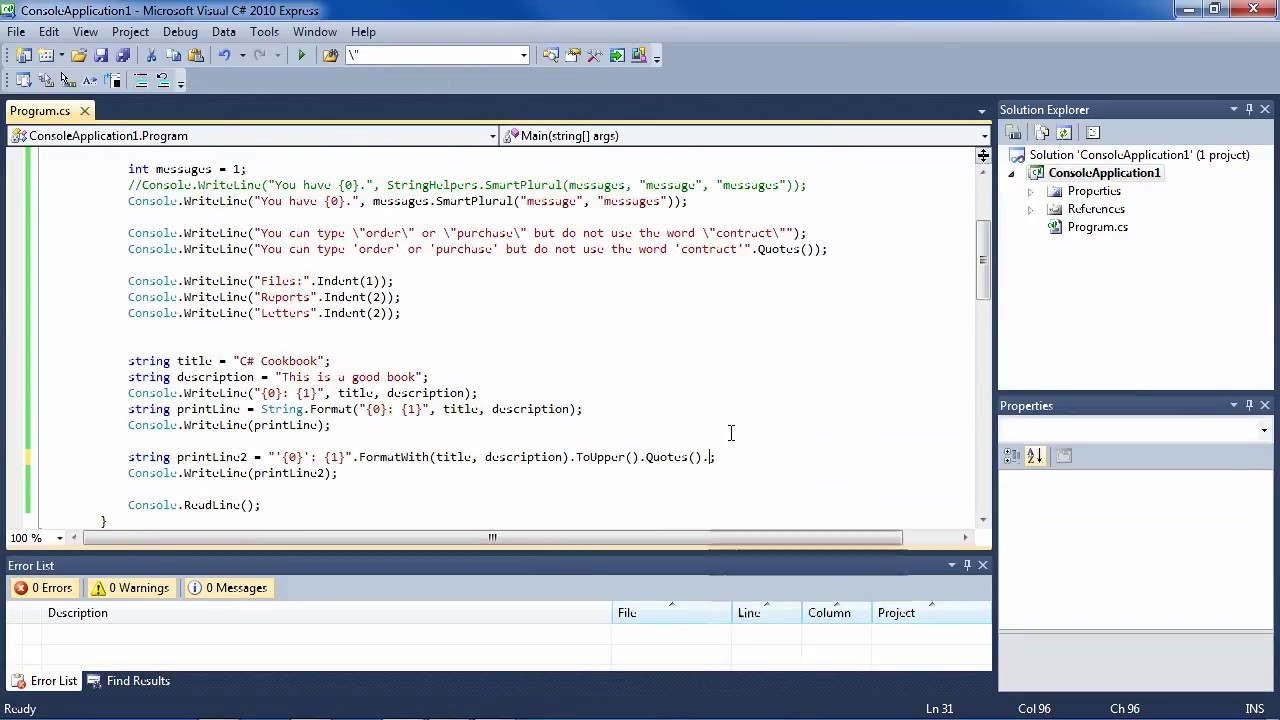Click the Cut scissors icon
1280x720 pixels.
pos(151,56)
